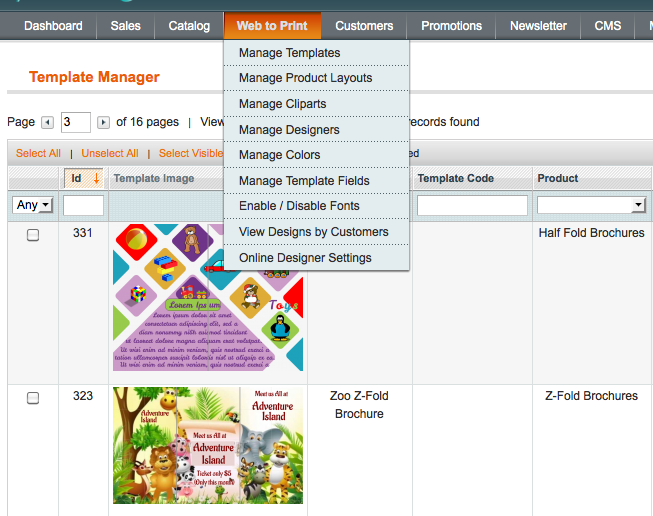Click the Template Image column header

(154, 178)
